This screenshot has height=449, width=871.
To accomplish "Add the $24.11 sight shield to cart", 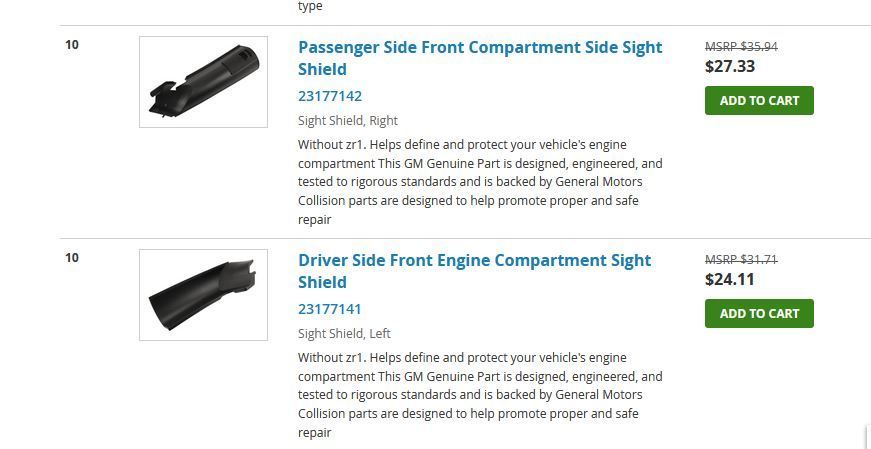I will click(759, 313).
